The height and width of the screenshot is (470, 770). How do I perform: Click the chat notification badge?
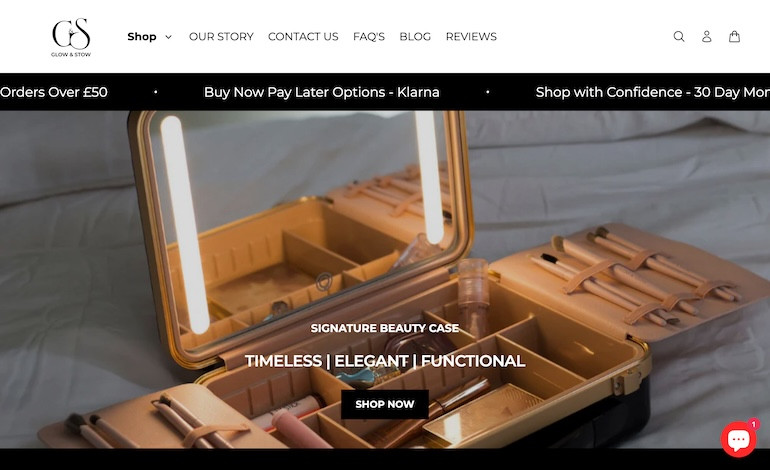(x=753, y=424)
